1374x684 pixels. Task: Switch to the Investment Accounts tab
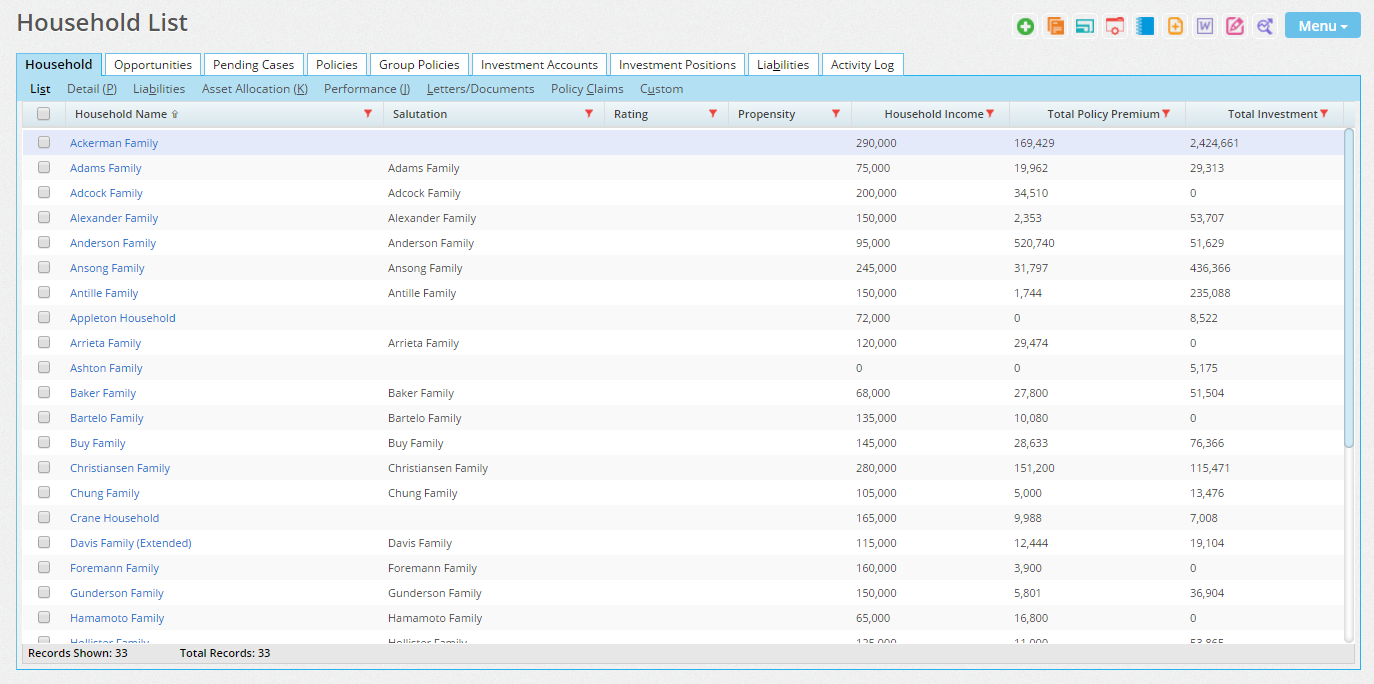pyautogui.click(x=539, y=65)
